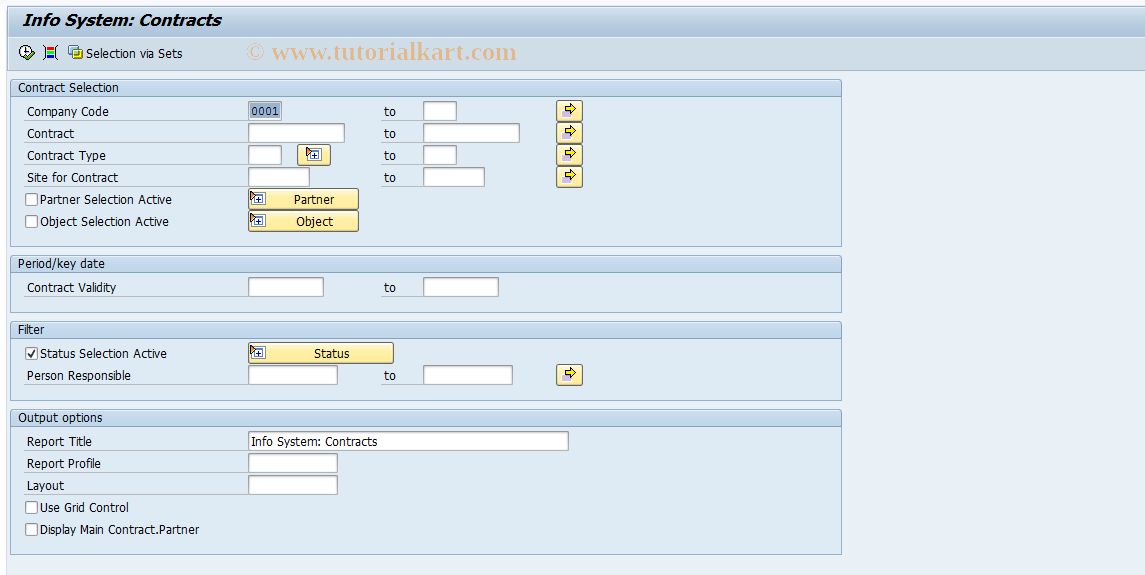Click the Site for Contract to field

tap(453, 177)
